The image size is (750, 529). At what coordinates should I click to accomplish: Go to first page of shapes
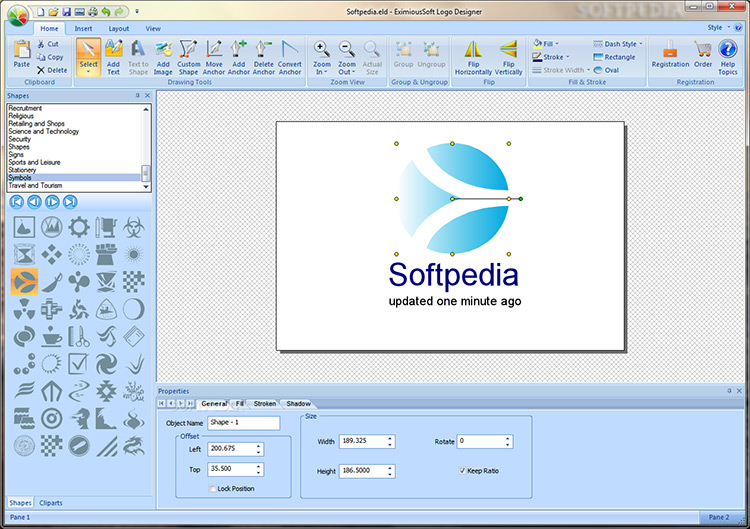[x=16, y=202]
